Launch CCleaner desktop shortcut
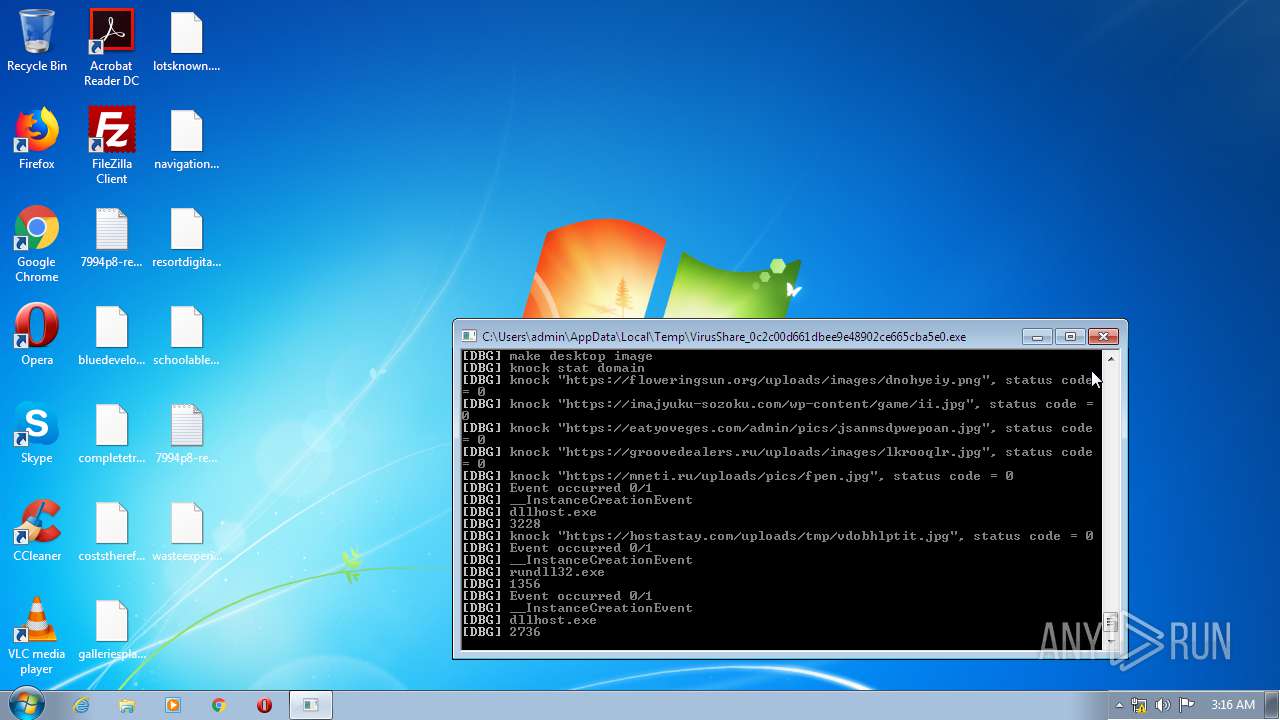The height and width of the screenshot is (720, 1280). coord(37,531)
